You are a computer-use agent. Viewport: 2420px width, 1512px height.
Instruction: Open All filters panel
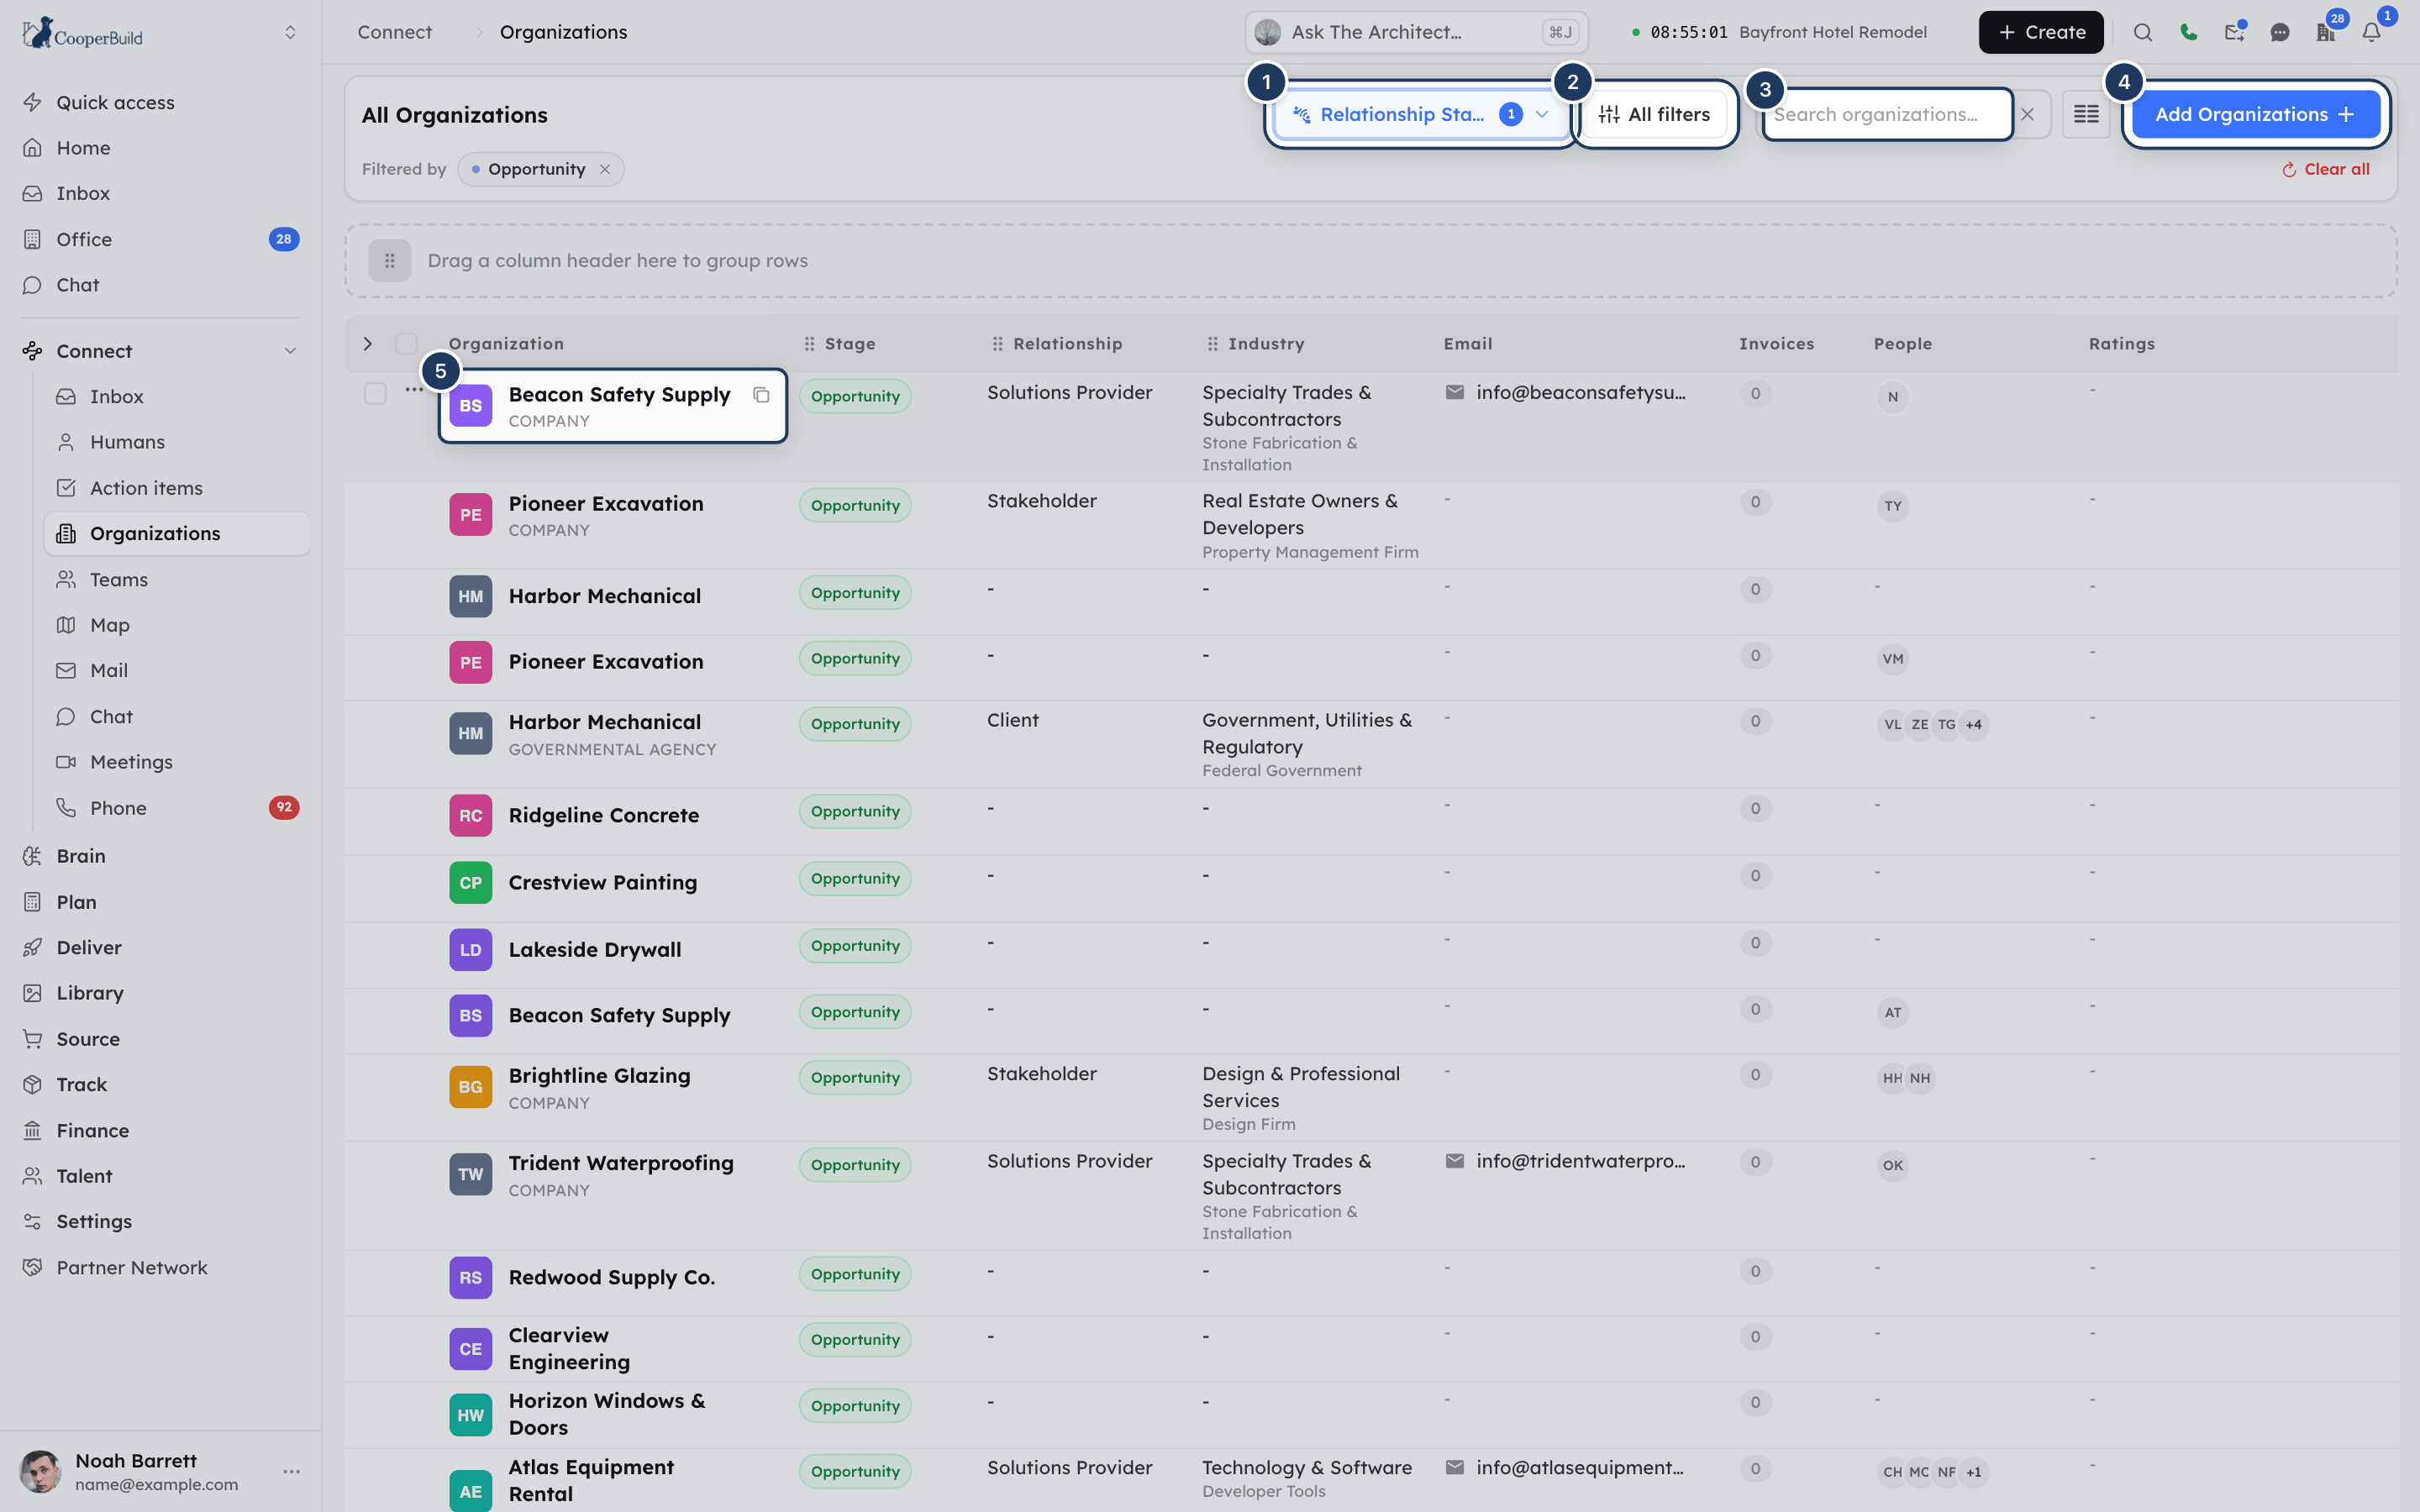pos(1654,114)
